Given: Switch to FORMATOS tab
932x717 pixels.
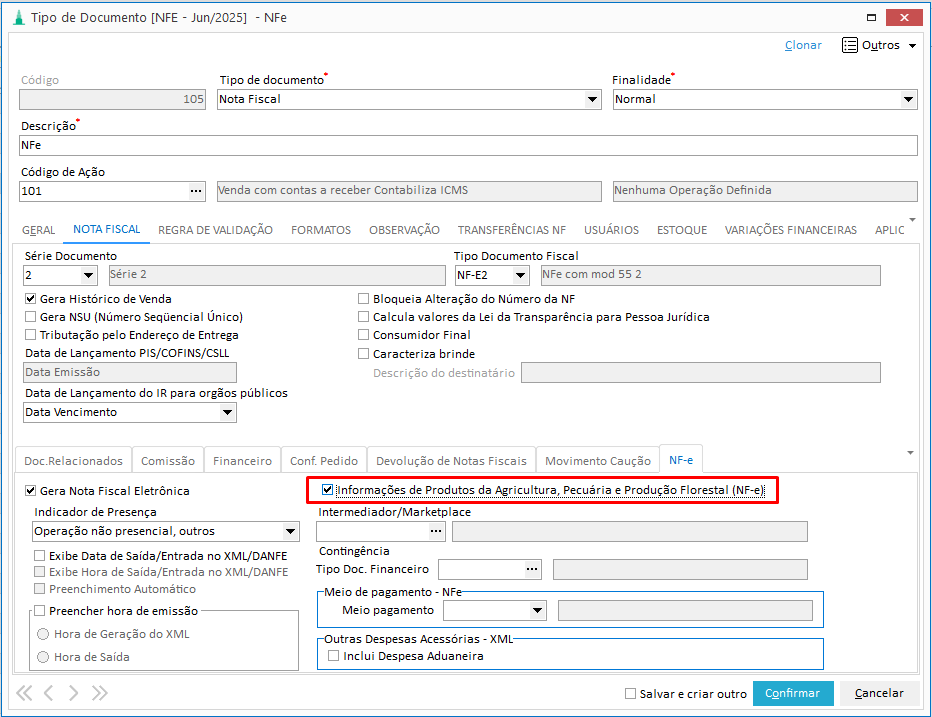Looking at the screenshot, I should (x=321, y=230).
